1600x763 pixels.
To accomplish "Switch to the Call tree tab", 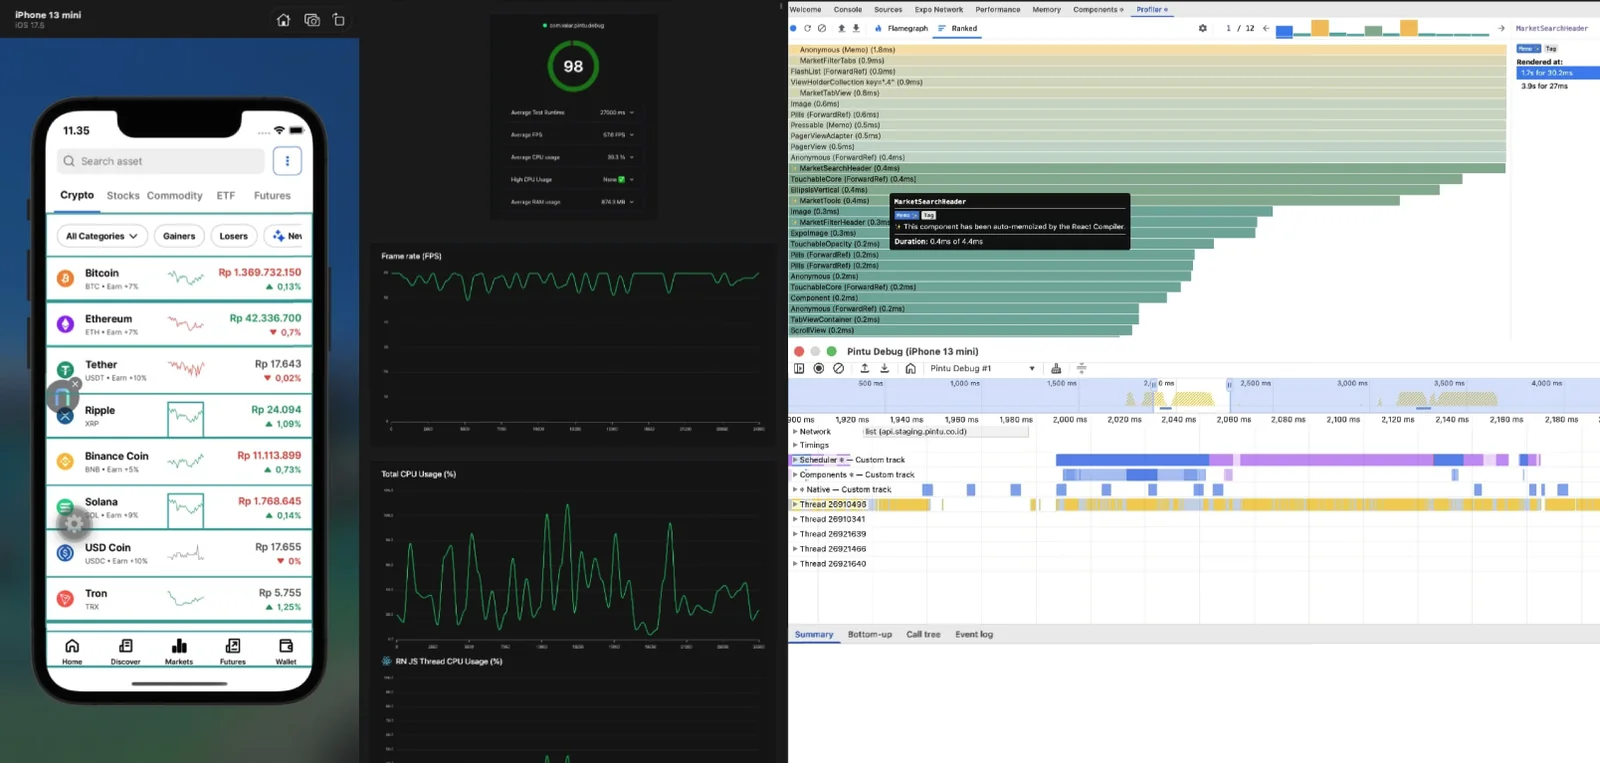I will point(923,634).
